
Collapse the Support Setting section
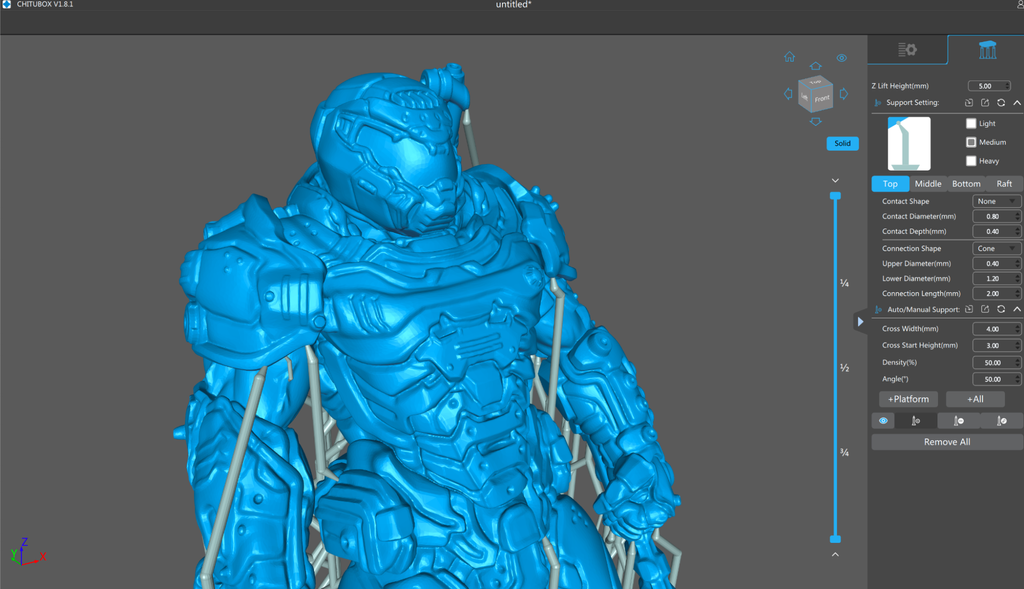click(x=1017, y=102)
